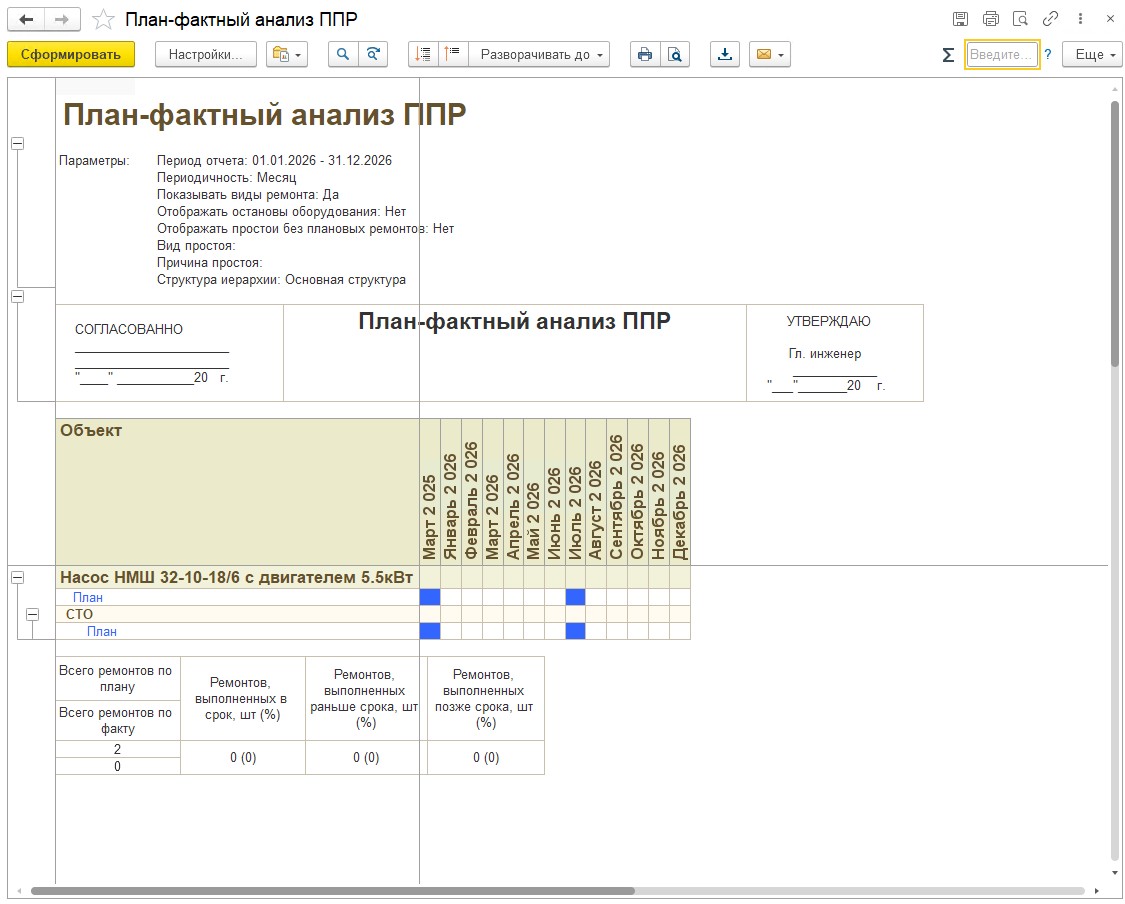Click the План link under СТО
1125x904 pixels.
[x=102, y=631]
